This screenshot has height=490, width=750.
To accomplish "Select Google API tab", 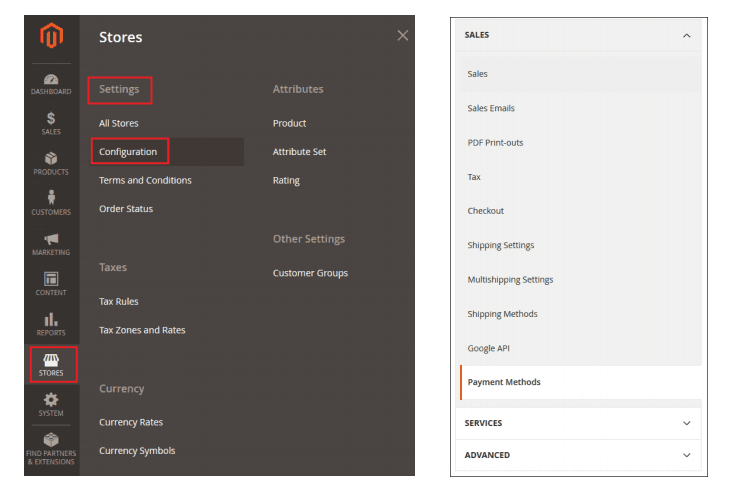I will point(581,348).
